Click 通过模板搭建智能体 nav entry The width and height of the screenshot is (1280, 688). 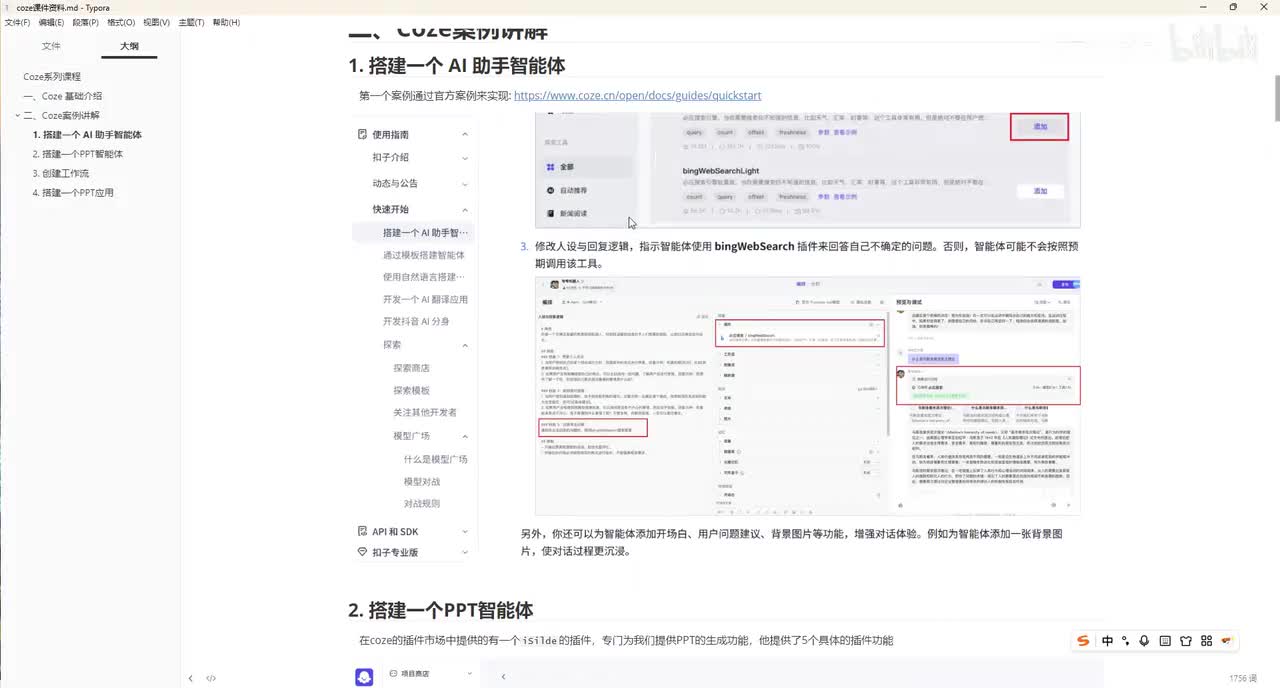tap(423, 255)
